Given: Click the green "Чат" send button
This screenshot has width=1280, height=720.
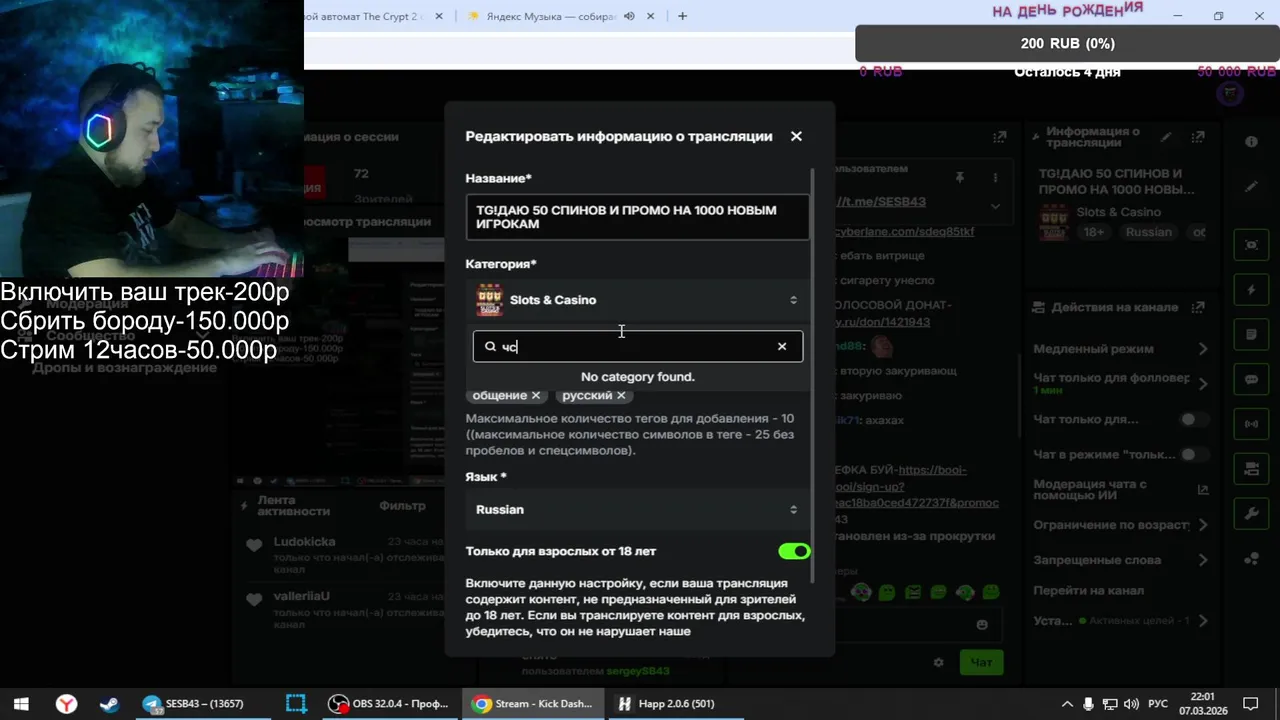Looking at the screenshot, I should [982, 662].
